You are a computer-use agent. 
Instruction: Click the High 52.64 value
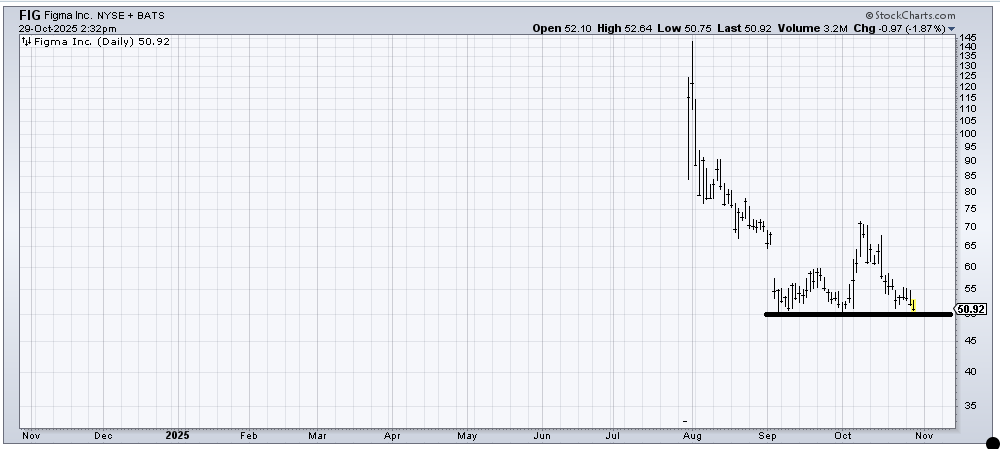tap(623, 29)
